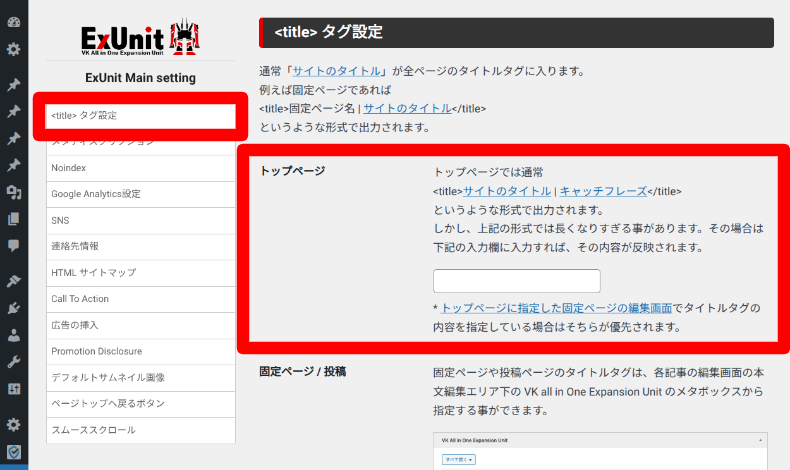This screenshot has height=470, width=790.
Task: Click サイトのタイトル link in トップページ section
Action: pyautogui.click(x=507, y=191)
